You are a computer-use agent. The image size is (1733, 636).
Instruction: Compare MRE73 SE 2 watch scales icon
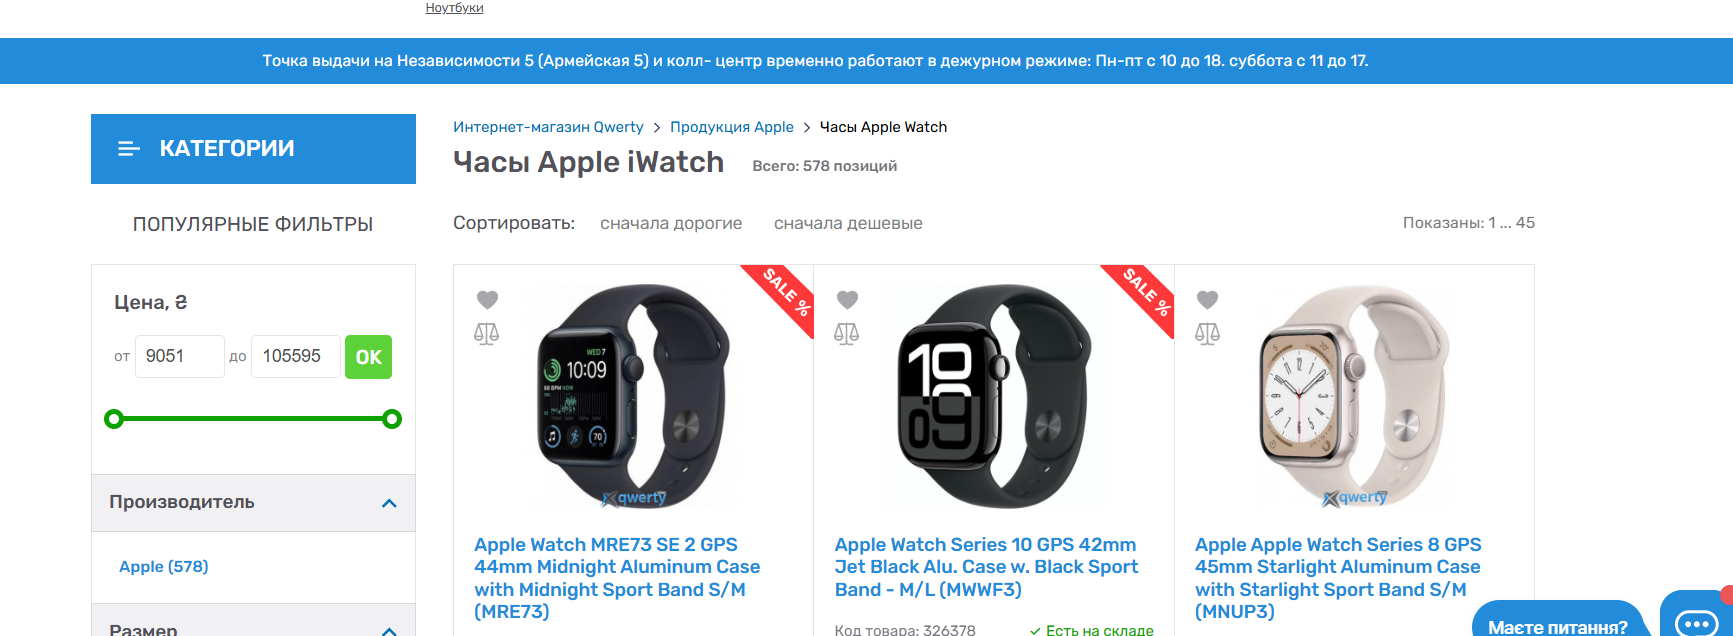(487, 333)
